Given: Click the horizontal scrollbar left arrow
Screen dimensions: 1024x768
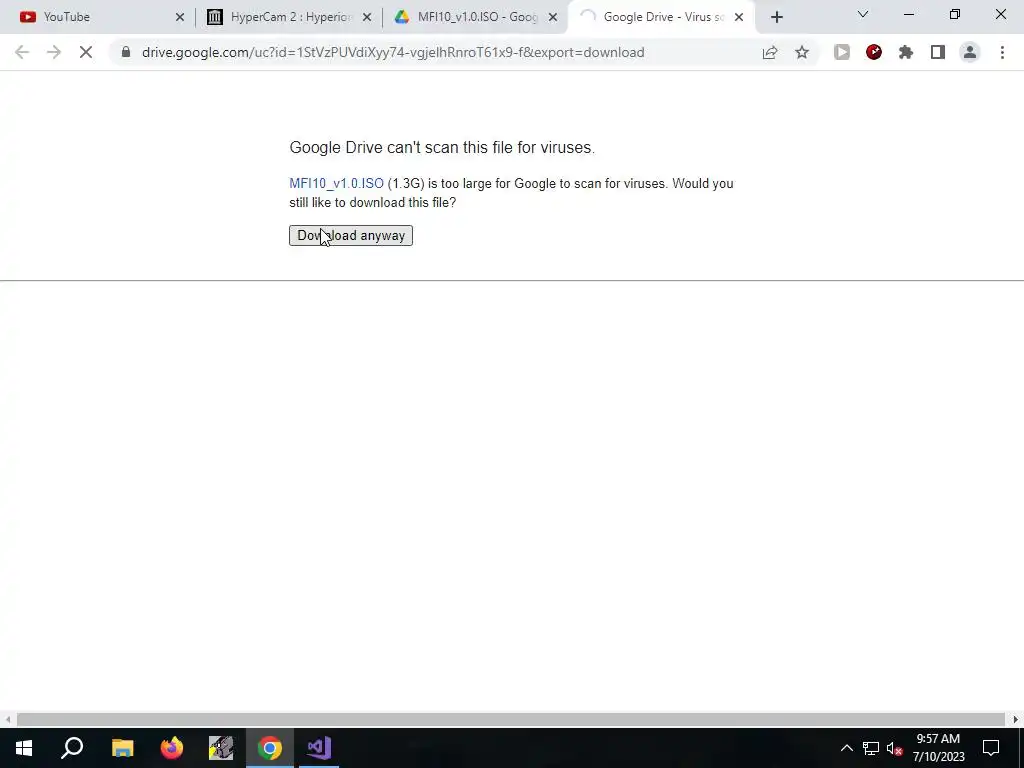Looking at the screenshot, I should pyautogui.click(x=7, y=720).
